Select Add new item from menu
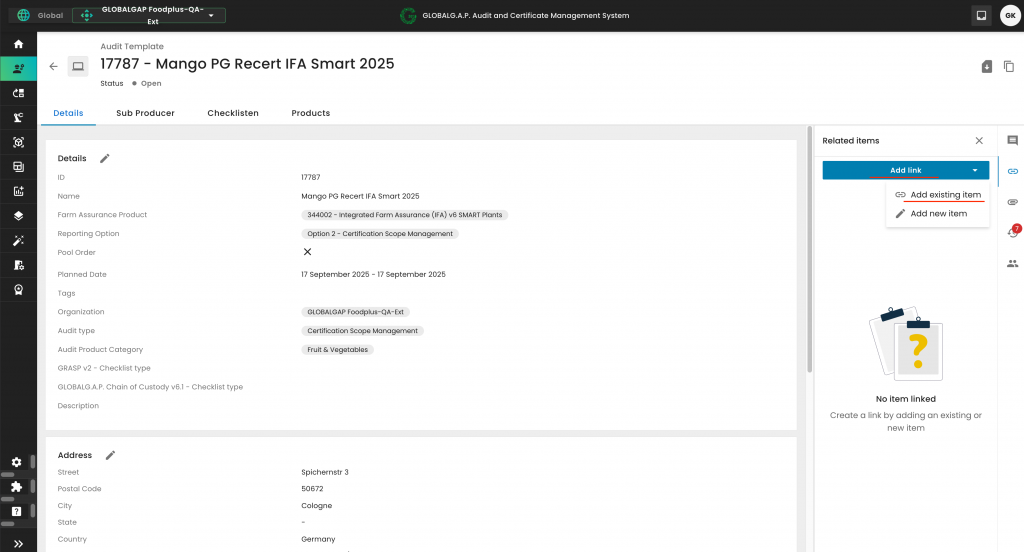Viewport: 1024px width, 552px height. [938, 214]
